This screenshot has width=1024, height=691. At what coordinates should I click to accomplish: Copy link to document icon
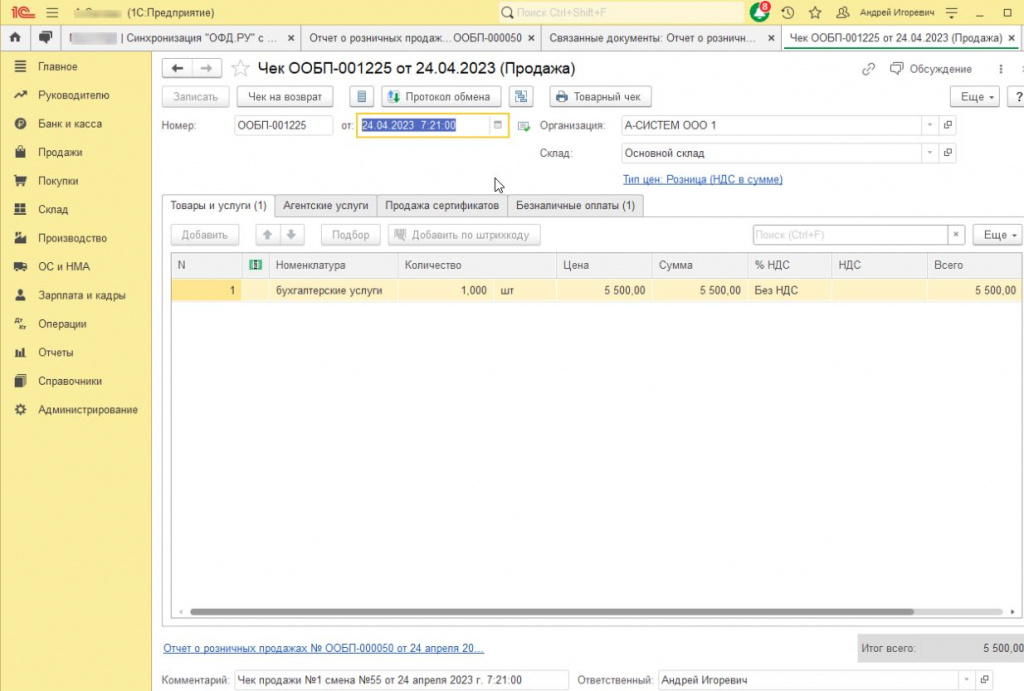point(868,69)
